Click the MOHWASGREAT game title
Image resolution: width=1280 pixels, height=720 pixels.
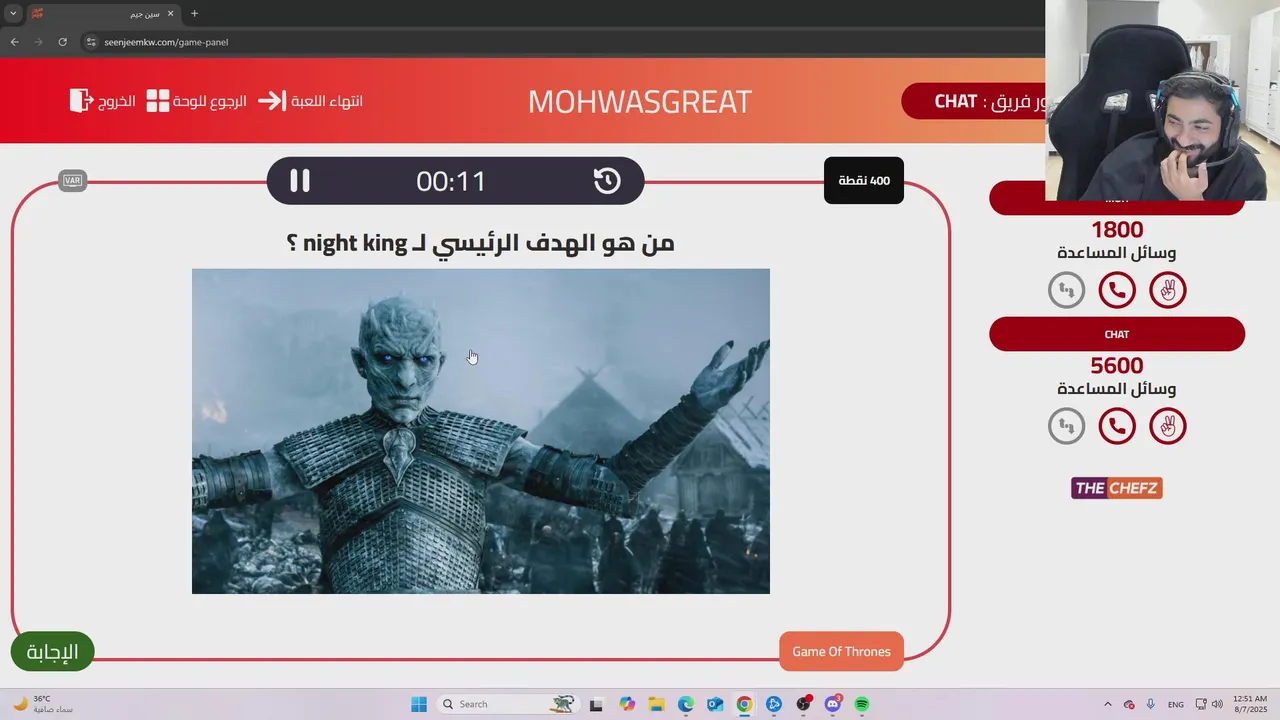click(640, 101)
